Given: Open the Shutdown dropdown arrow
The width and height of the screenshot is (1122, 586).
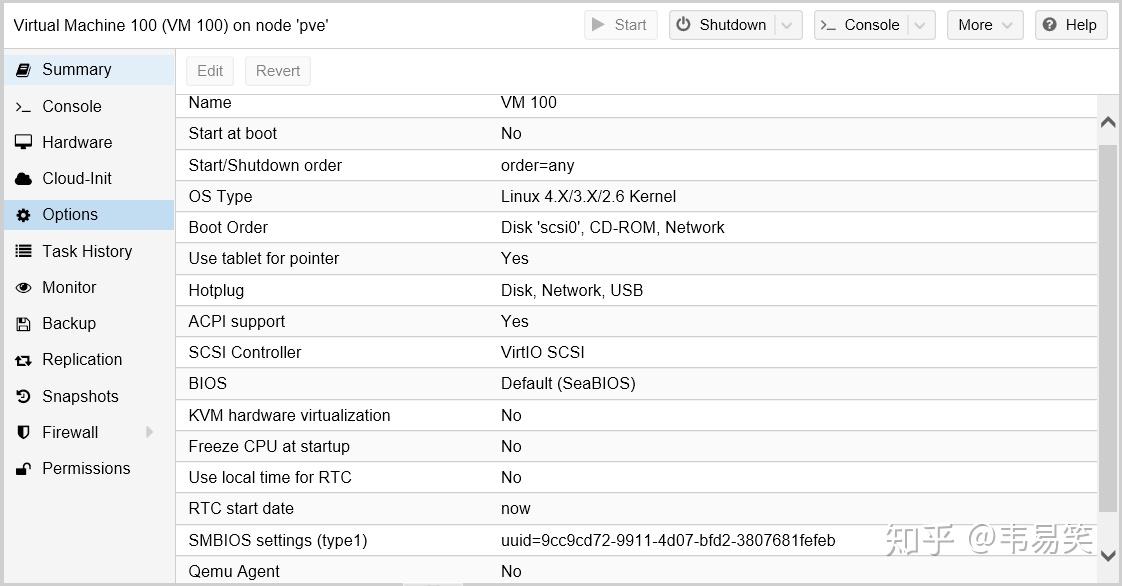Looking at the screenshot, I should pos(788,25).
